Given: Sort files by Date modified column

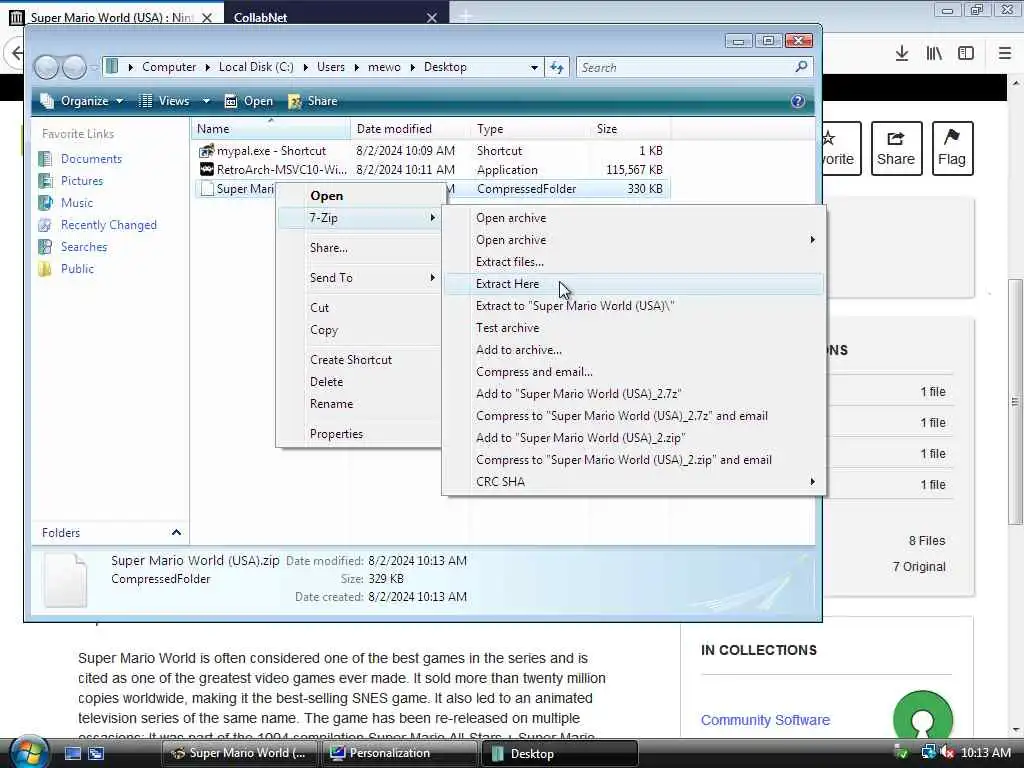Looking at the screenshot, I should click(410, 129).
